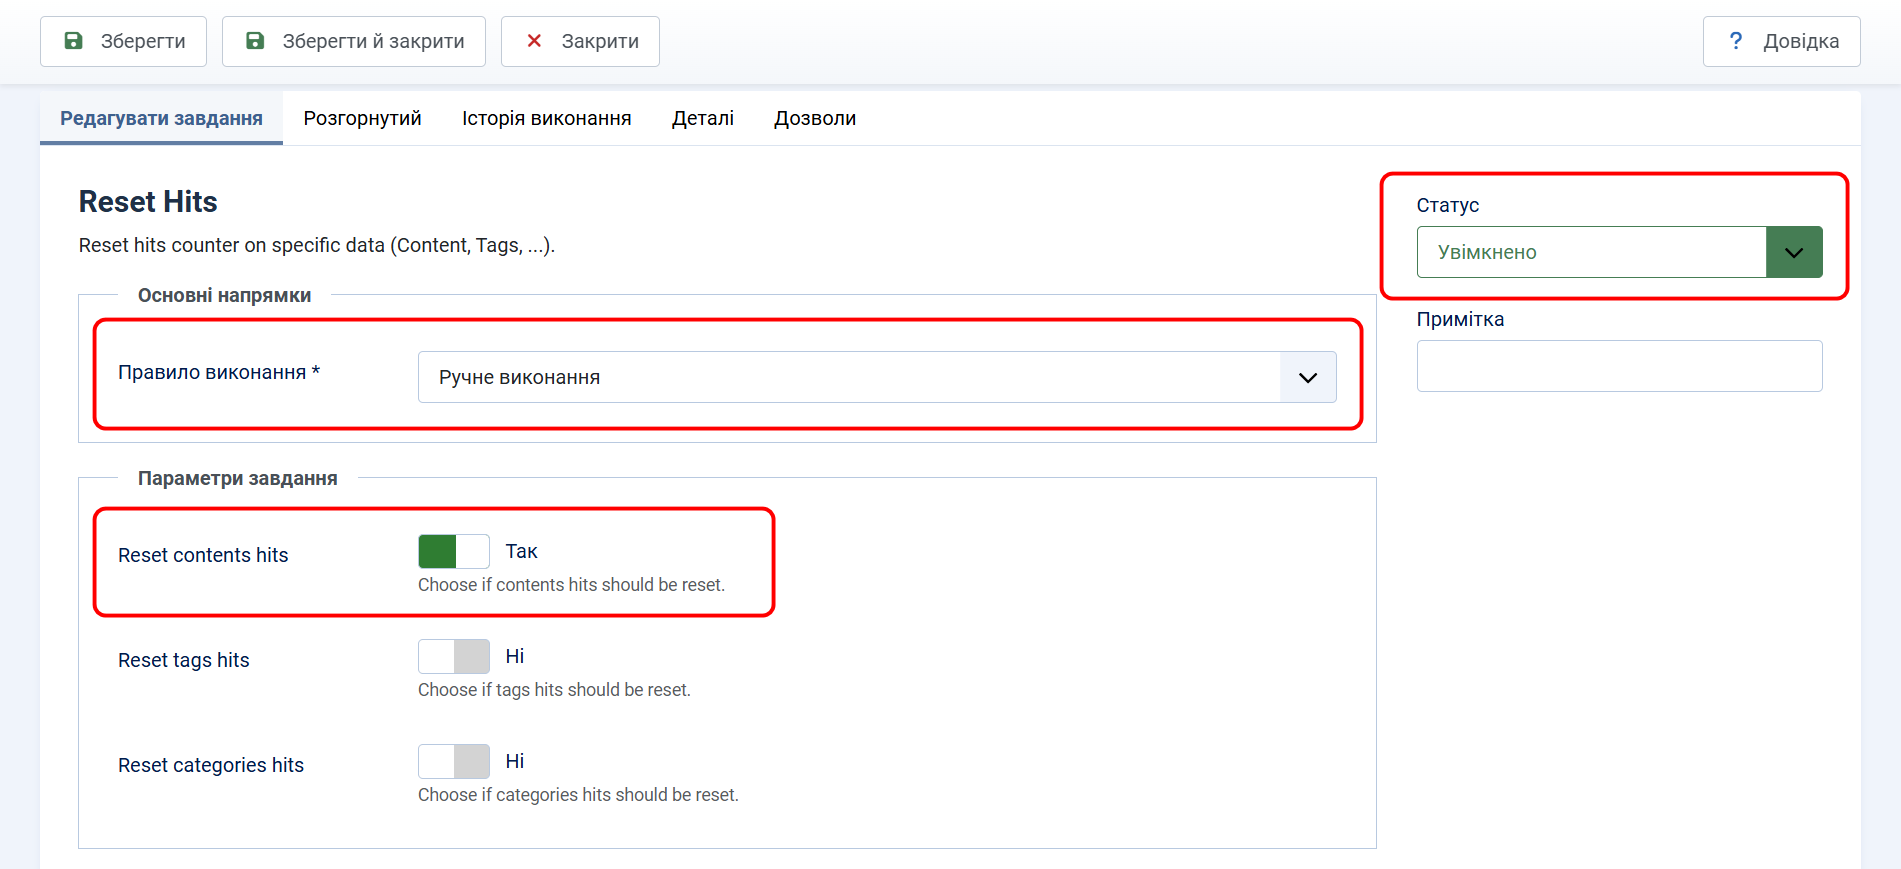Click the Так label beside contents toggle

pyautogui.click(x=521, y=551)
